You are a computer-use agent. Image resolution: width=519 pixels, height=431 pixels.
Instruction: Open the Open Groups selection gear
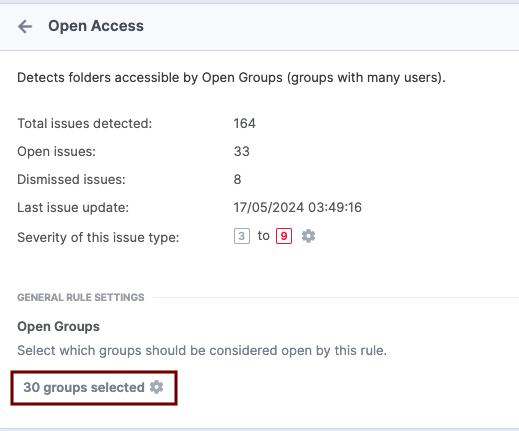coord(156,387)
